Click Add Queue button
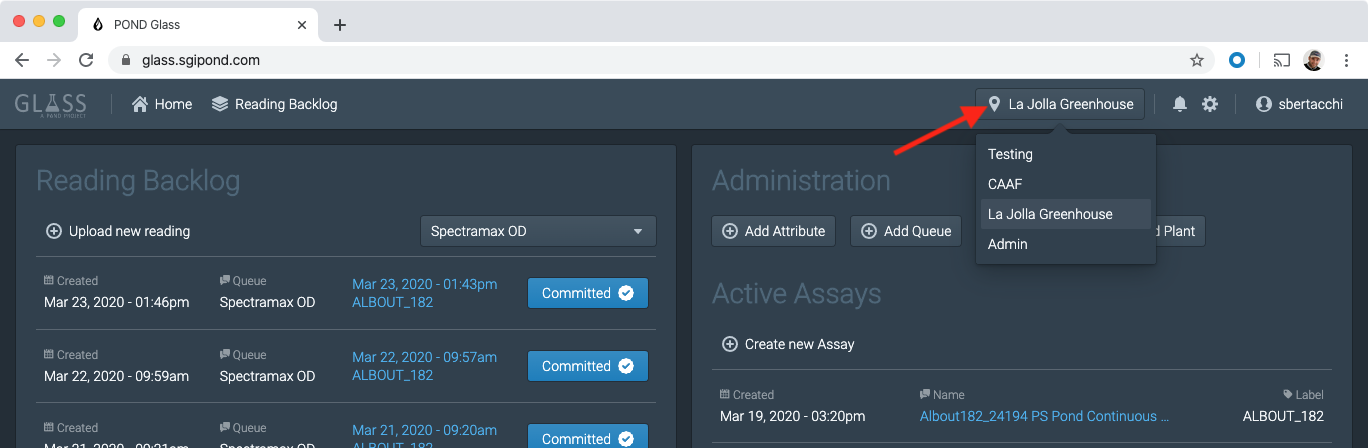This screenshot has height=448, width=1368. pyautogui.click(x=906, y=231)
